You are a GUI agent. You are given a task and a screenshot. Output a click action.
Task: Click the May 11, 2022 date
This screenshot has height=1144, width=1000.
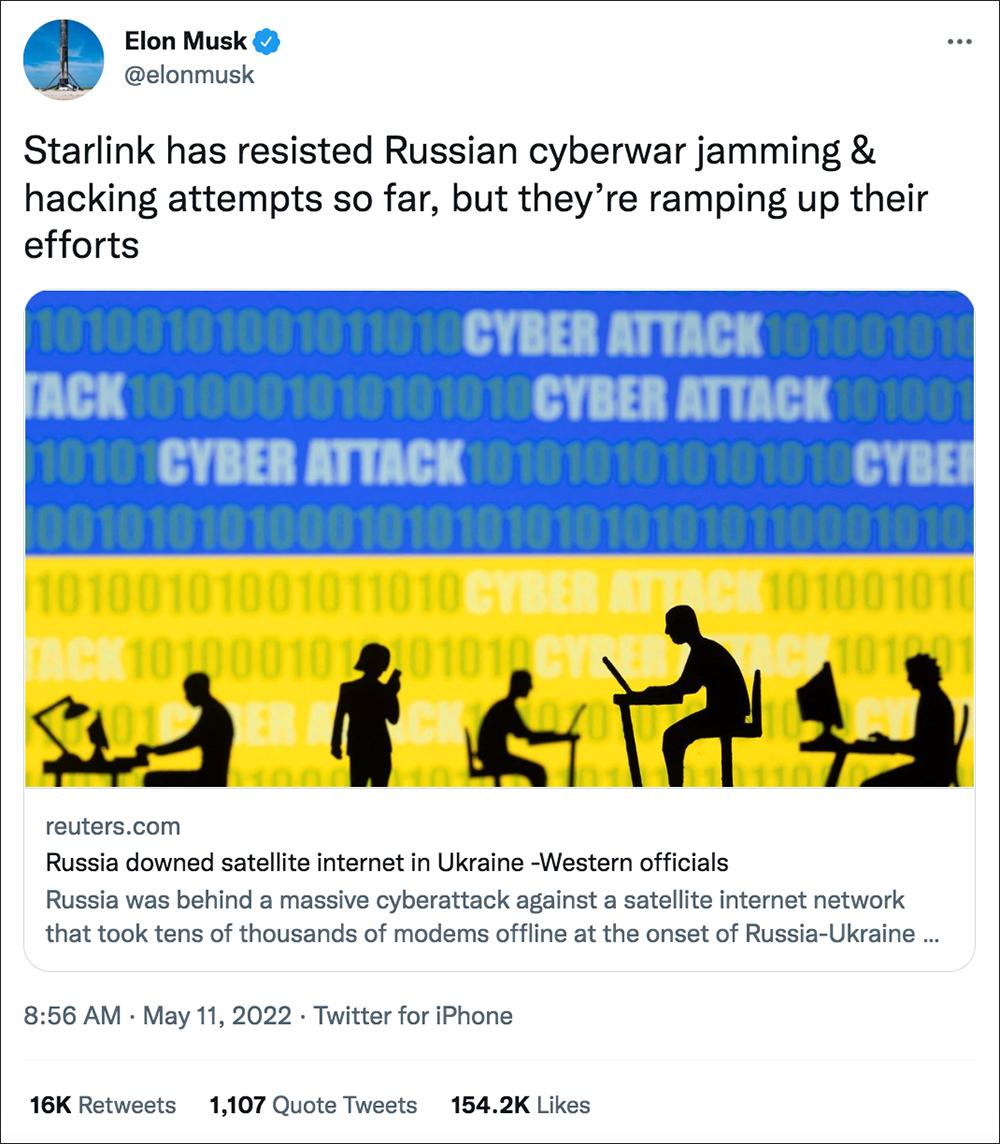[217, 1016]
